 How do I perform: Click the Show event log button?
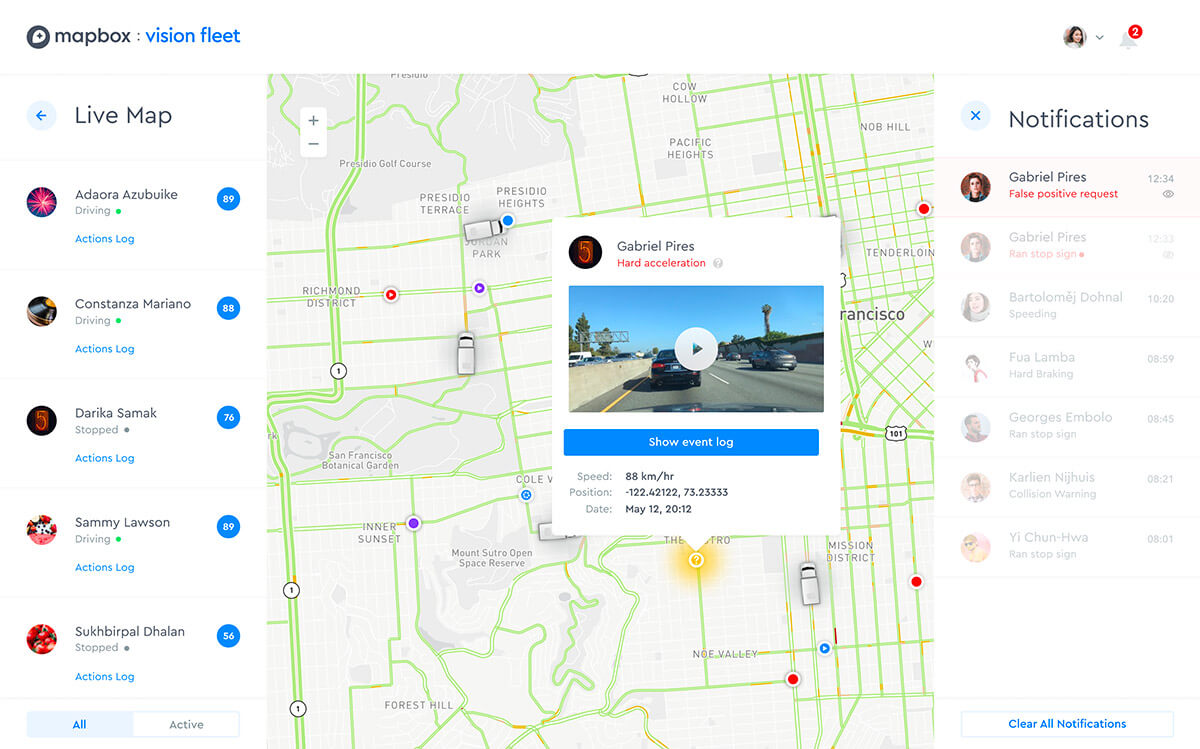point(691,442)
